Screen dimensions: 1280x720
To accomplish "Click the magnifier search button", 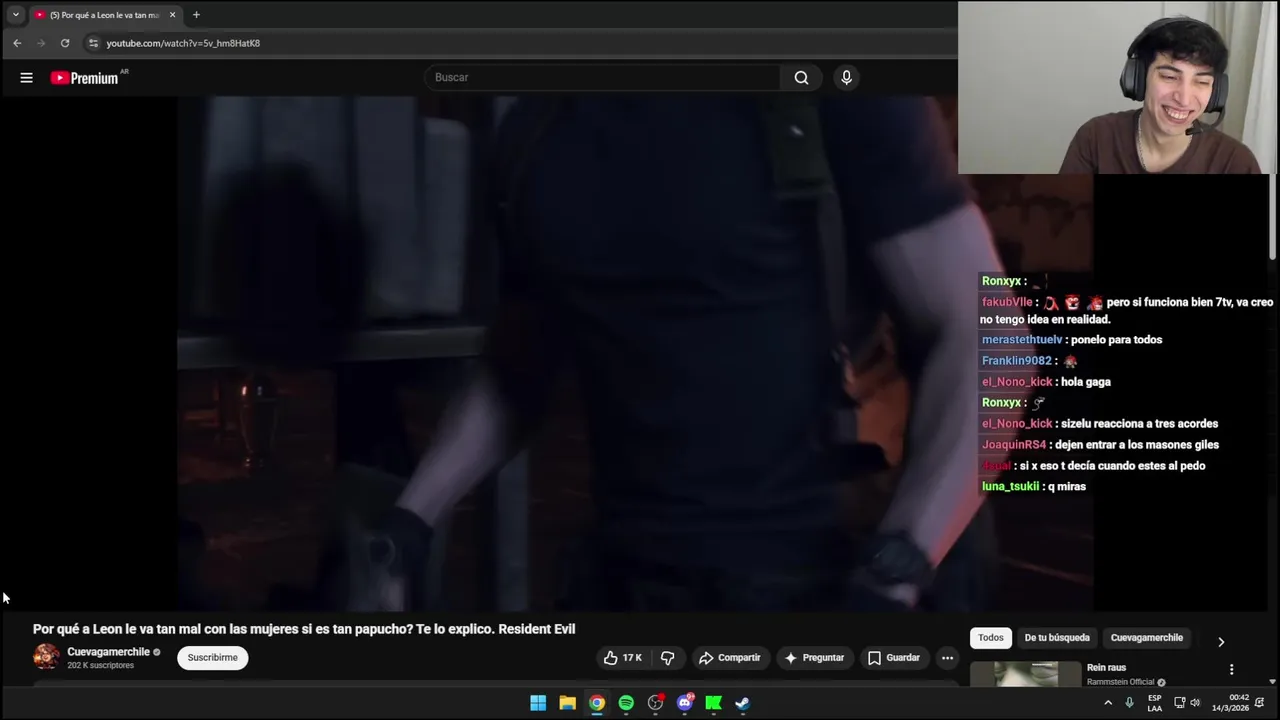I will coord(801,78).
